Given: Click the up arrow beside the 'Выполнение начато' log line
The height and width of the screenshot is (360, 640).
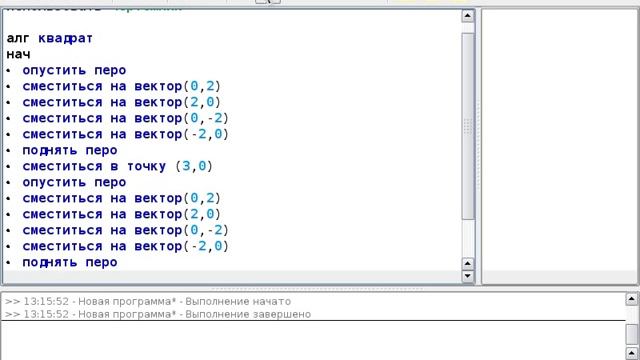Looking at the screenshot, I should [x=631, y=299].
